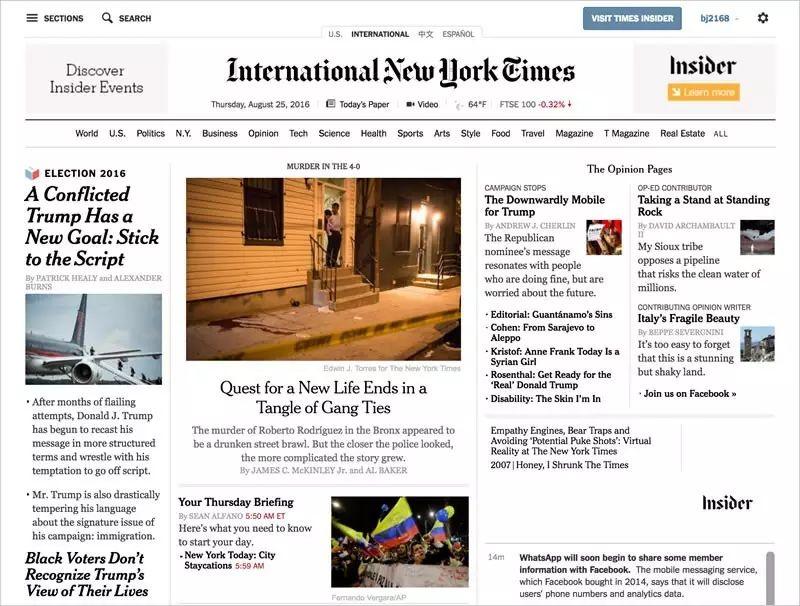
Task: Click the Trump airplane photo thumbnail
Action: click(x=93, y=339)
